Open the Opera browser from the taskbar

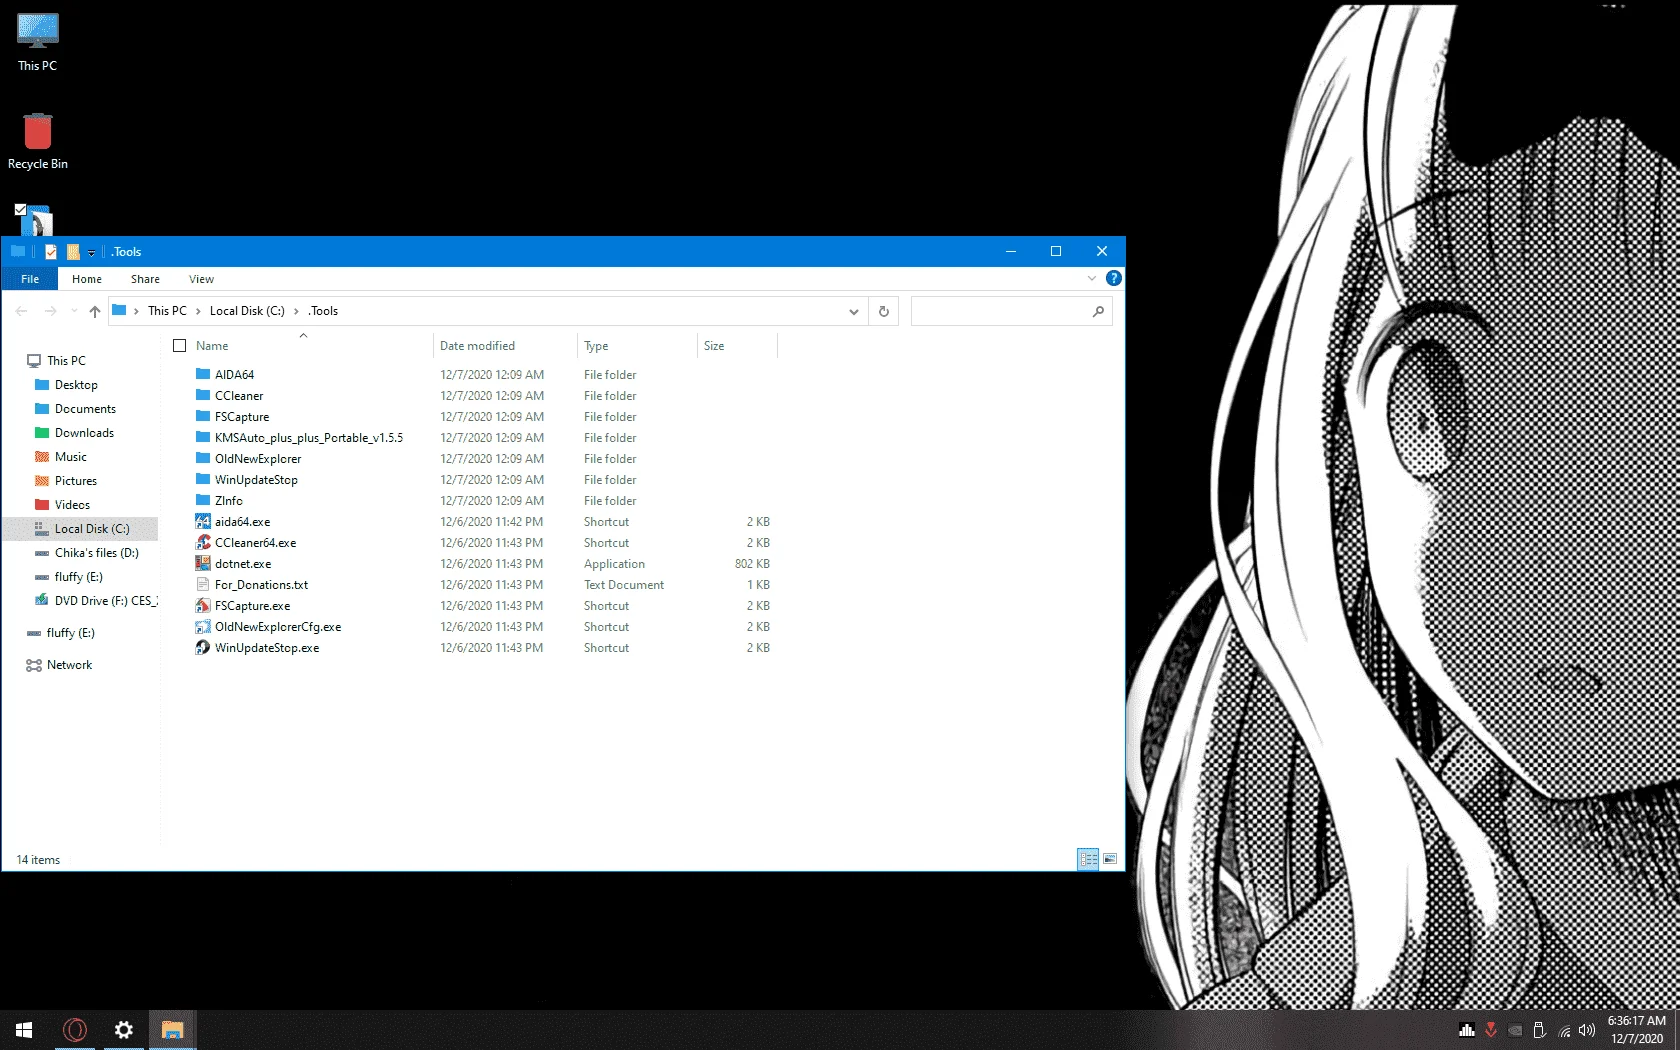click(x=75, y=1030)
